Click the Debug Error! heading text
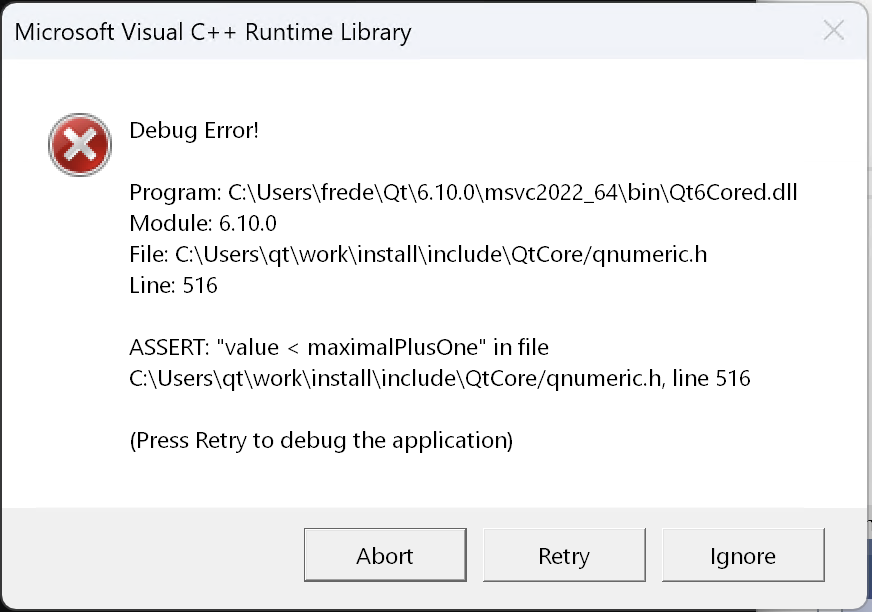Screen dimensions: 872x612 tap(194, 131)
